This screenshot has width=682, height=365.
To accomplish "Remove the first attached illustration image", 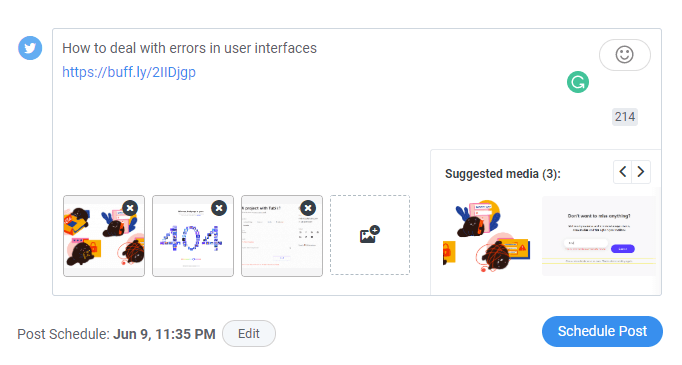I will pos(130,208).
